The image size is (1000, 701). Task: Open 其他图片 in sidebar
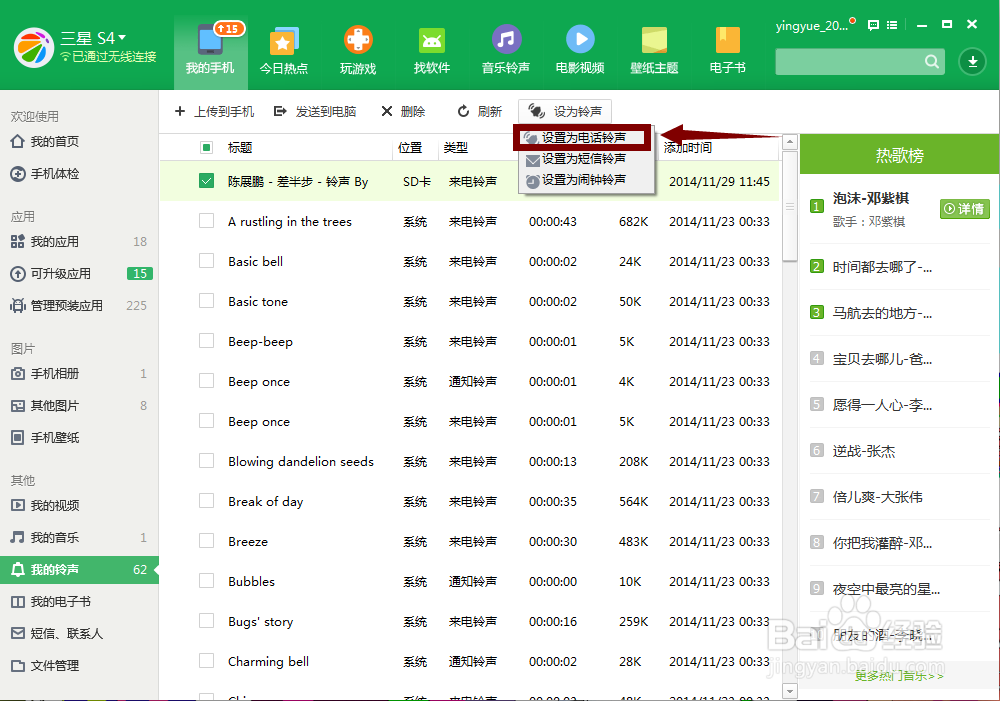click(79, 406)
